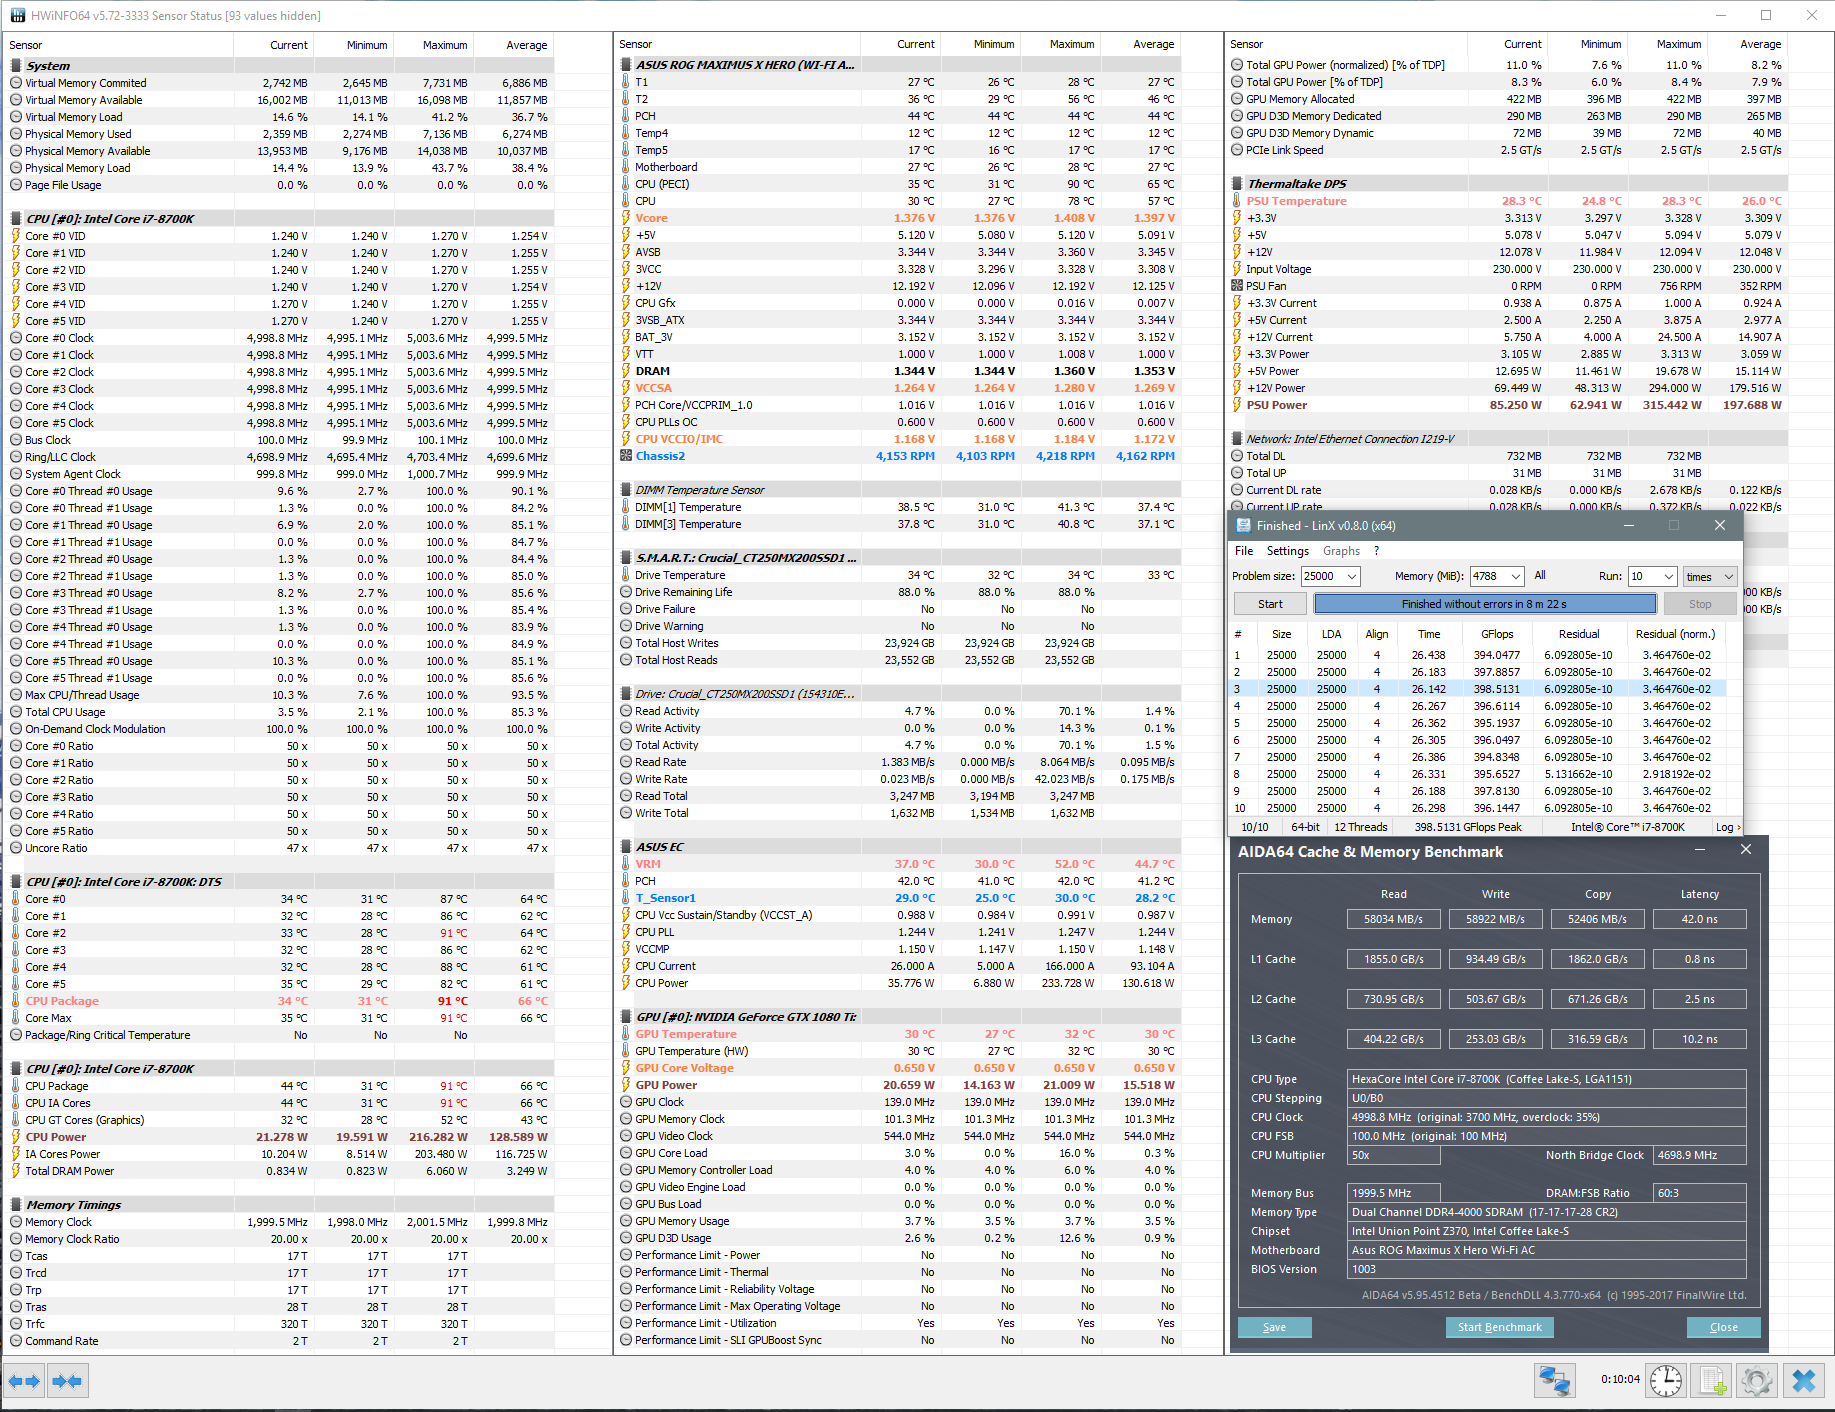This screenshot has height=1412, width=1835.
Task: Click the Memory Read value 58034 MB/s
Action: (1393, 919)
